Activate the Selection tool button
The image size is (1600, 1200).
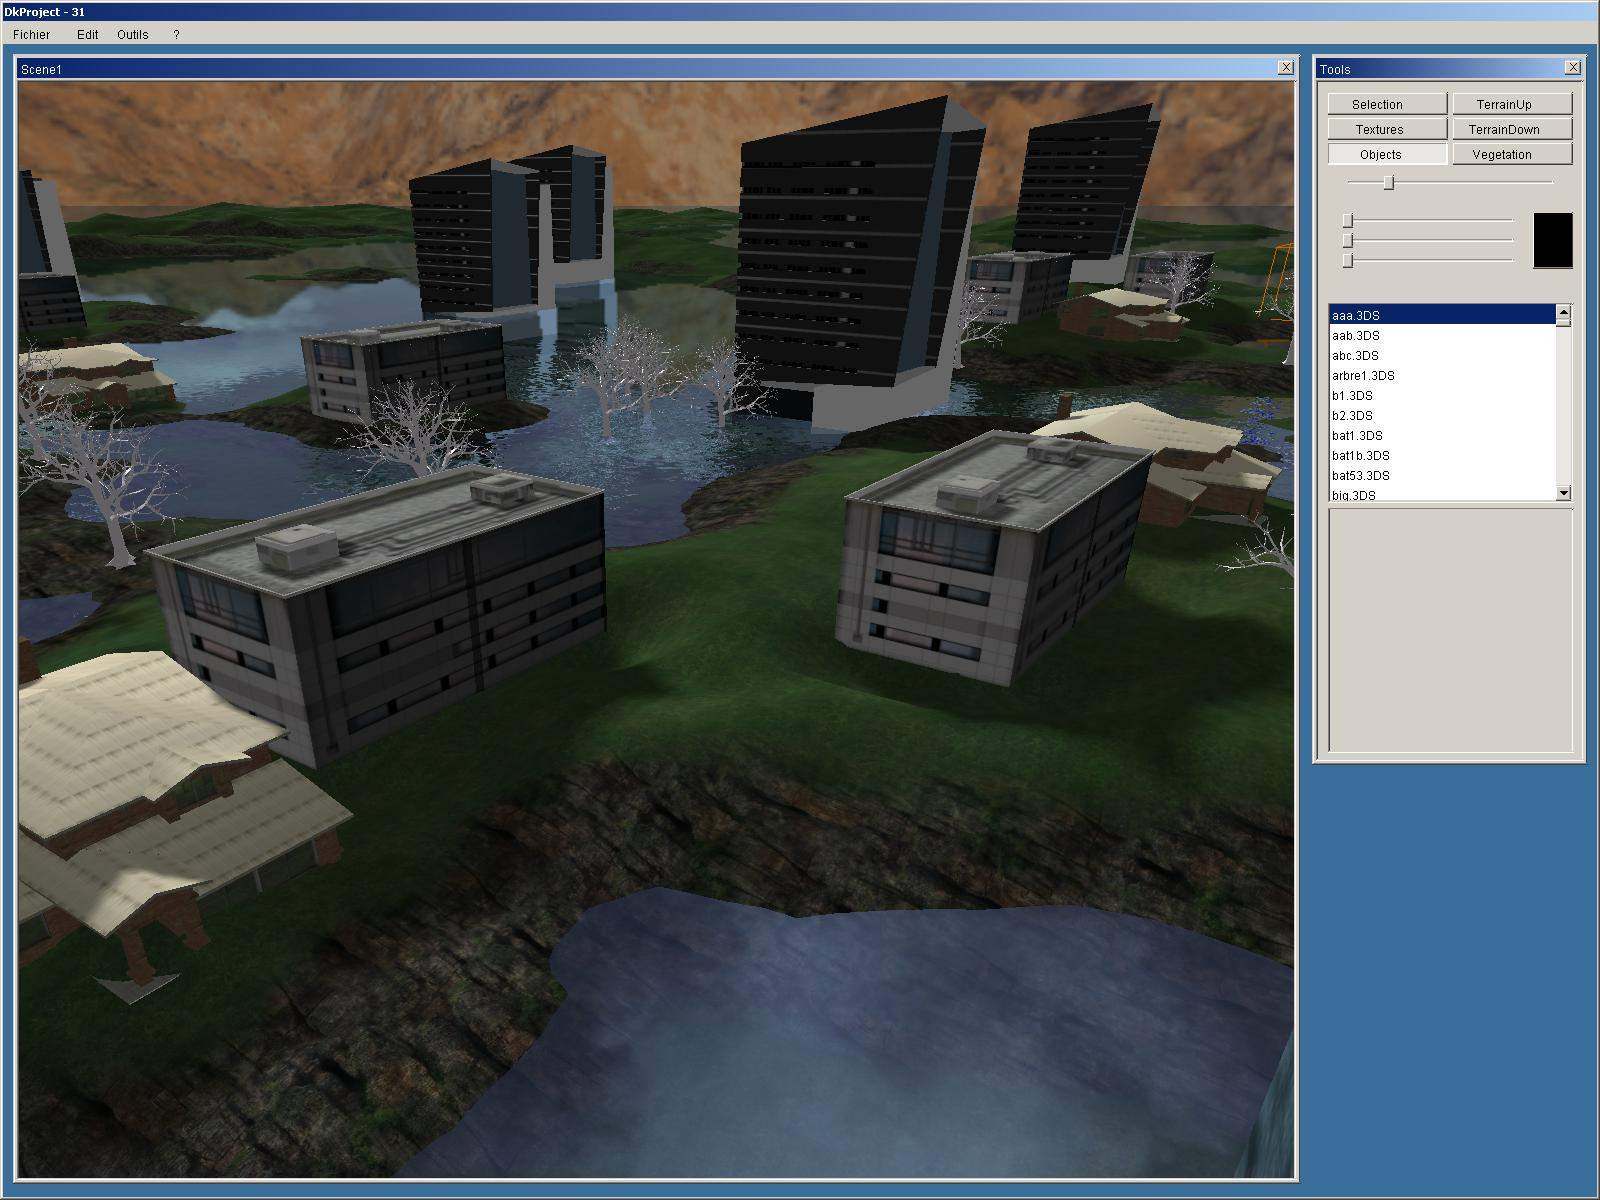point(1386,104)
